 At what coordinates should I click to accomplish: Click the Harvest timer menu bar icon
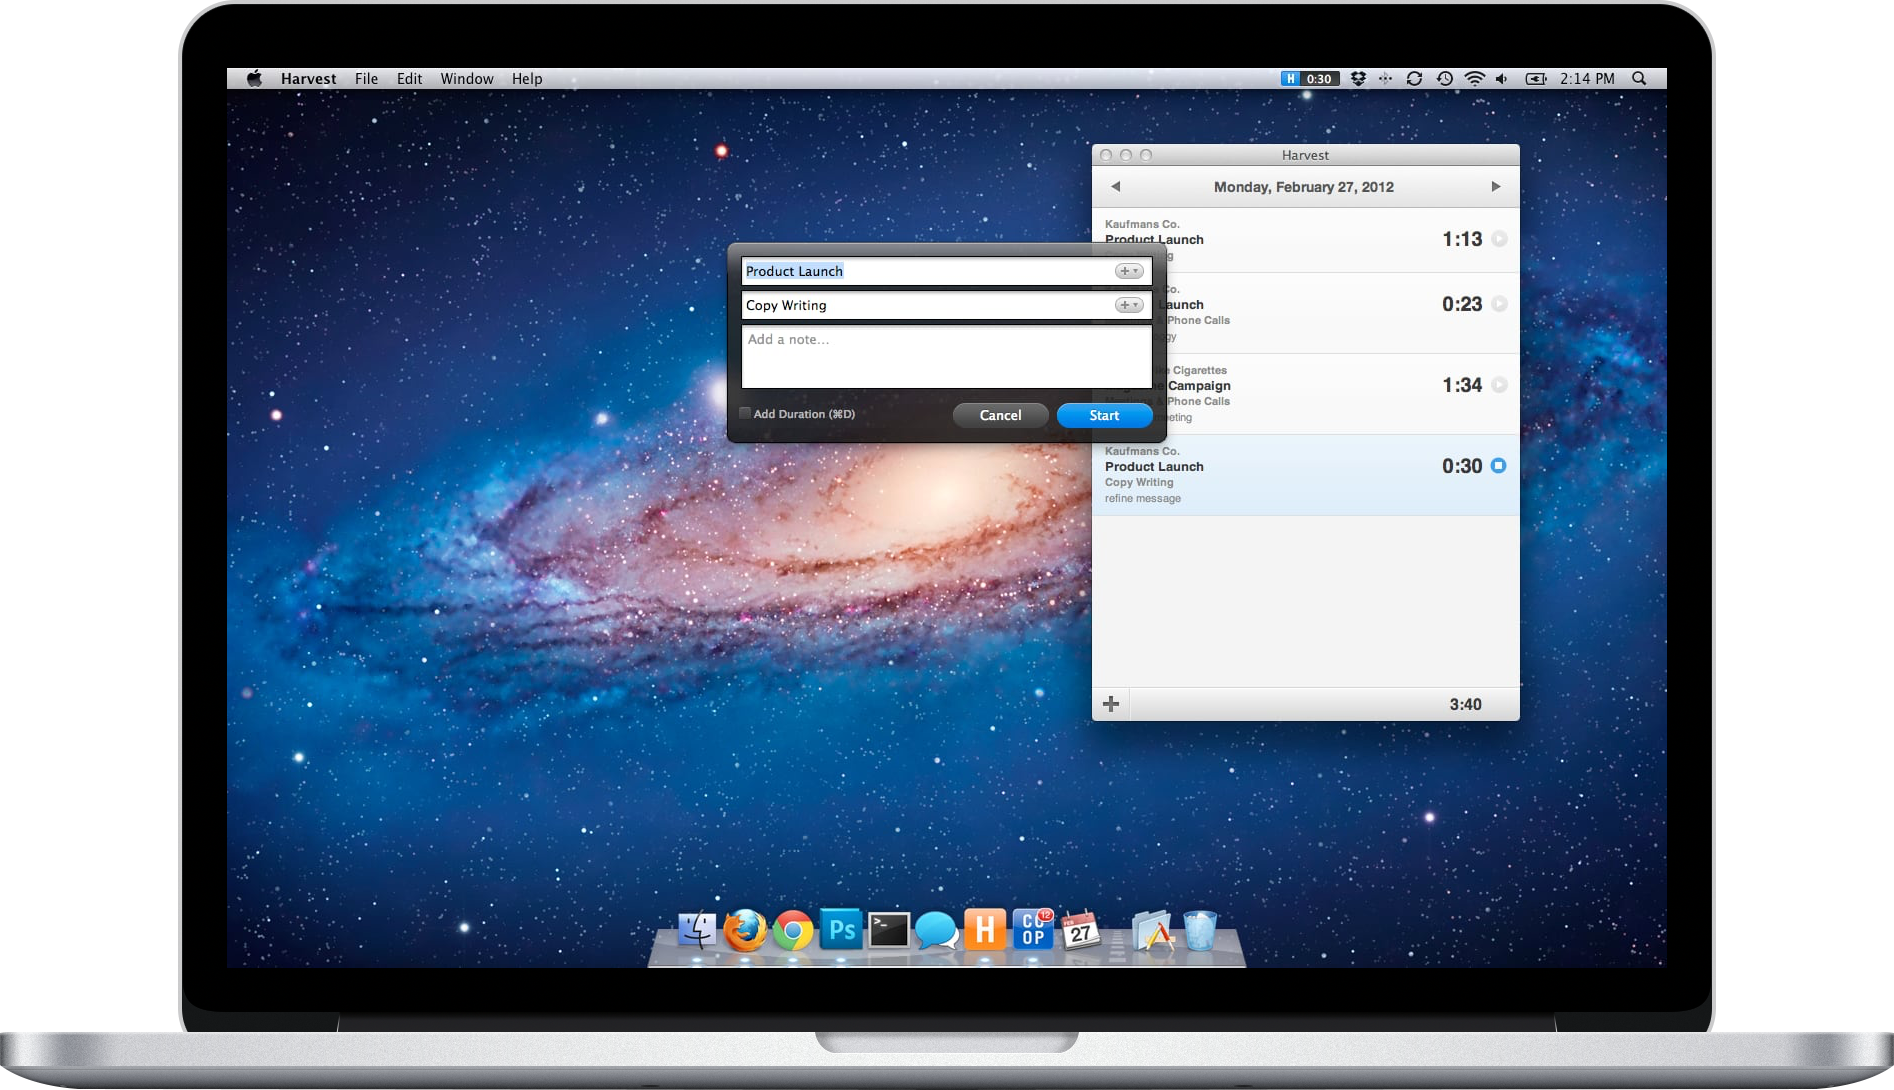point(1309,79)
